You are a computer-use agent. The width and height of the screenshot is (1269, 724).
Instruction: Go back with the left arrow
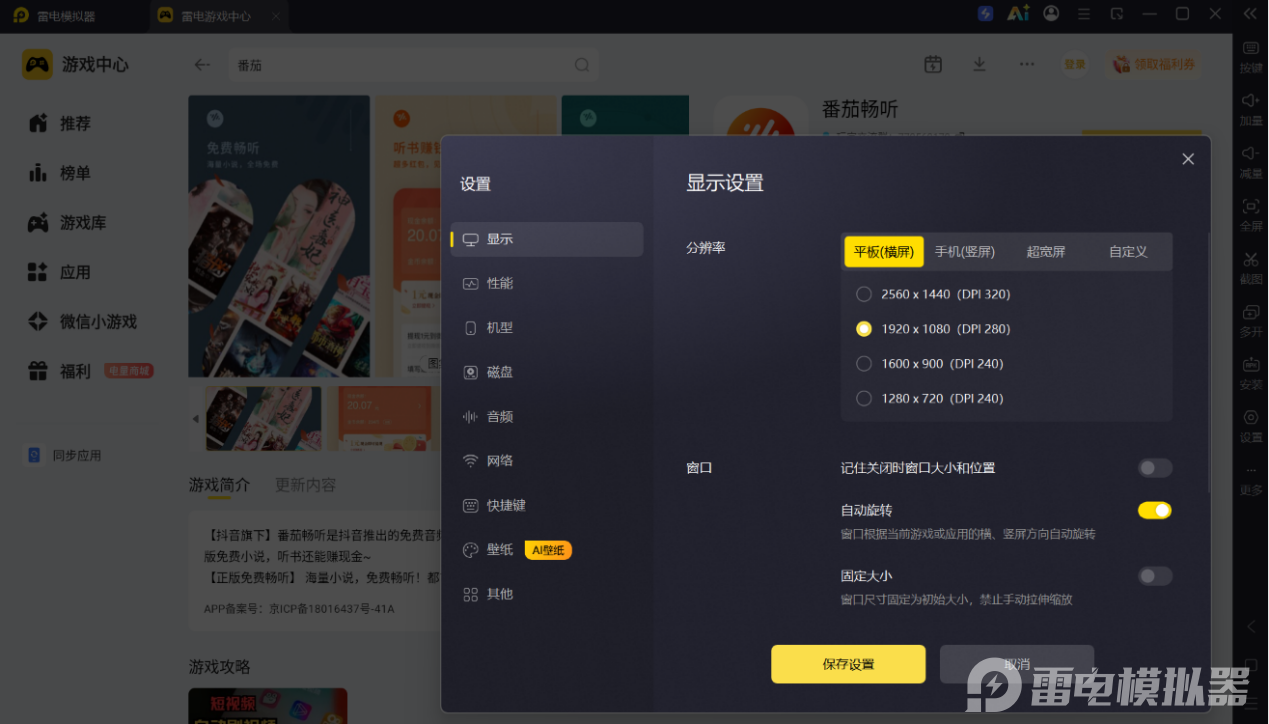[202, 65]
